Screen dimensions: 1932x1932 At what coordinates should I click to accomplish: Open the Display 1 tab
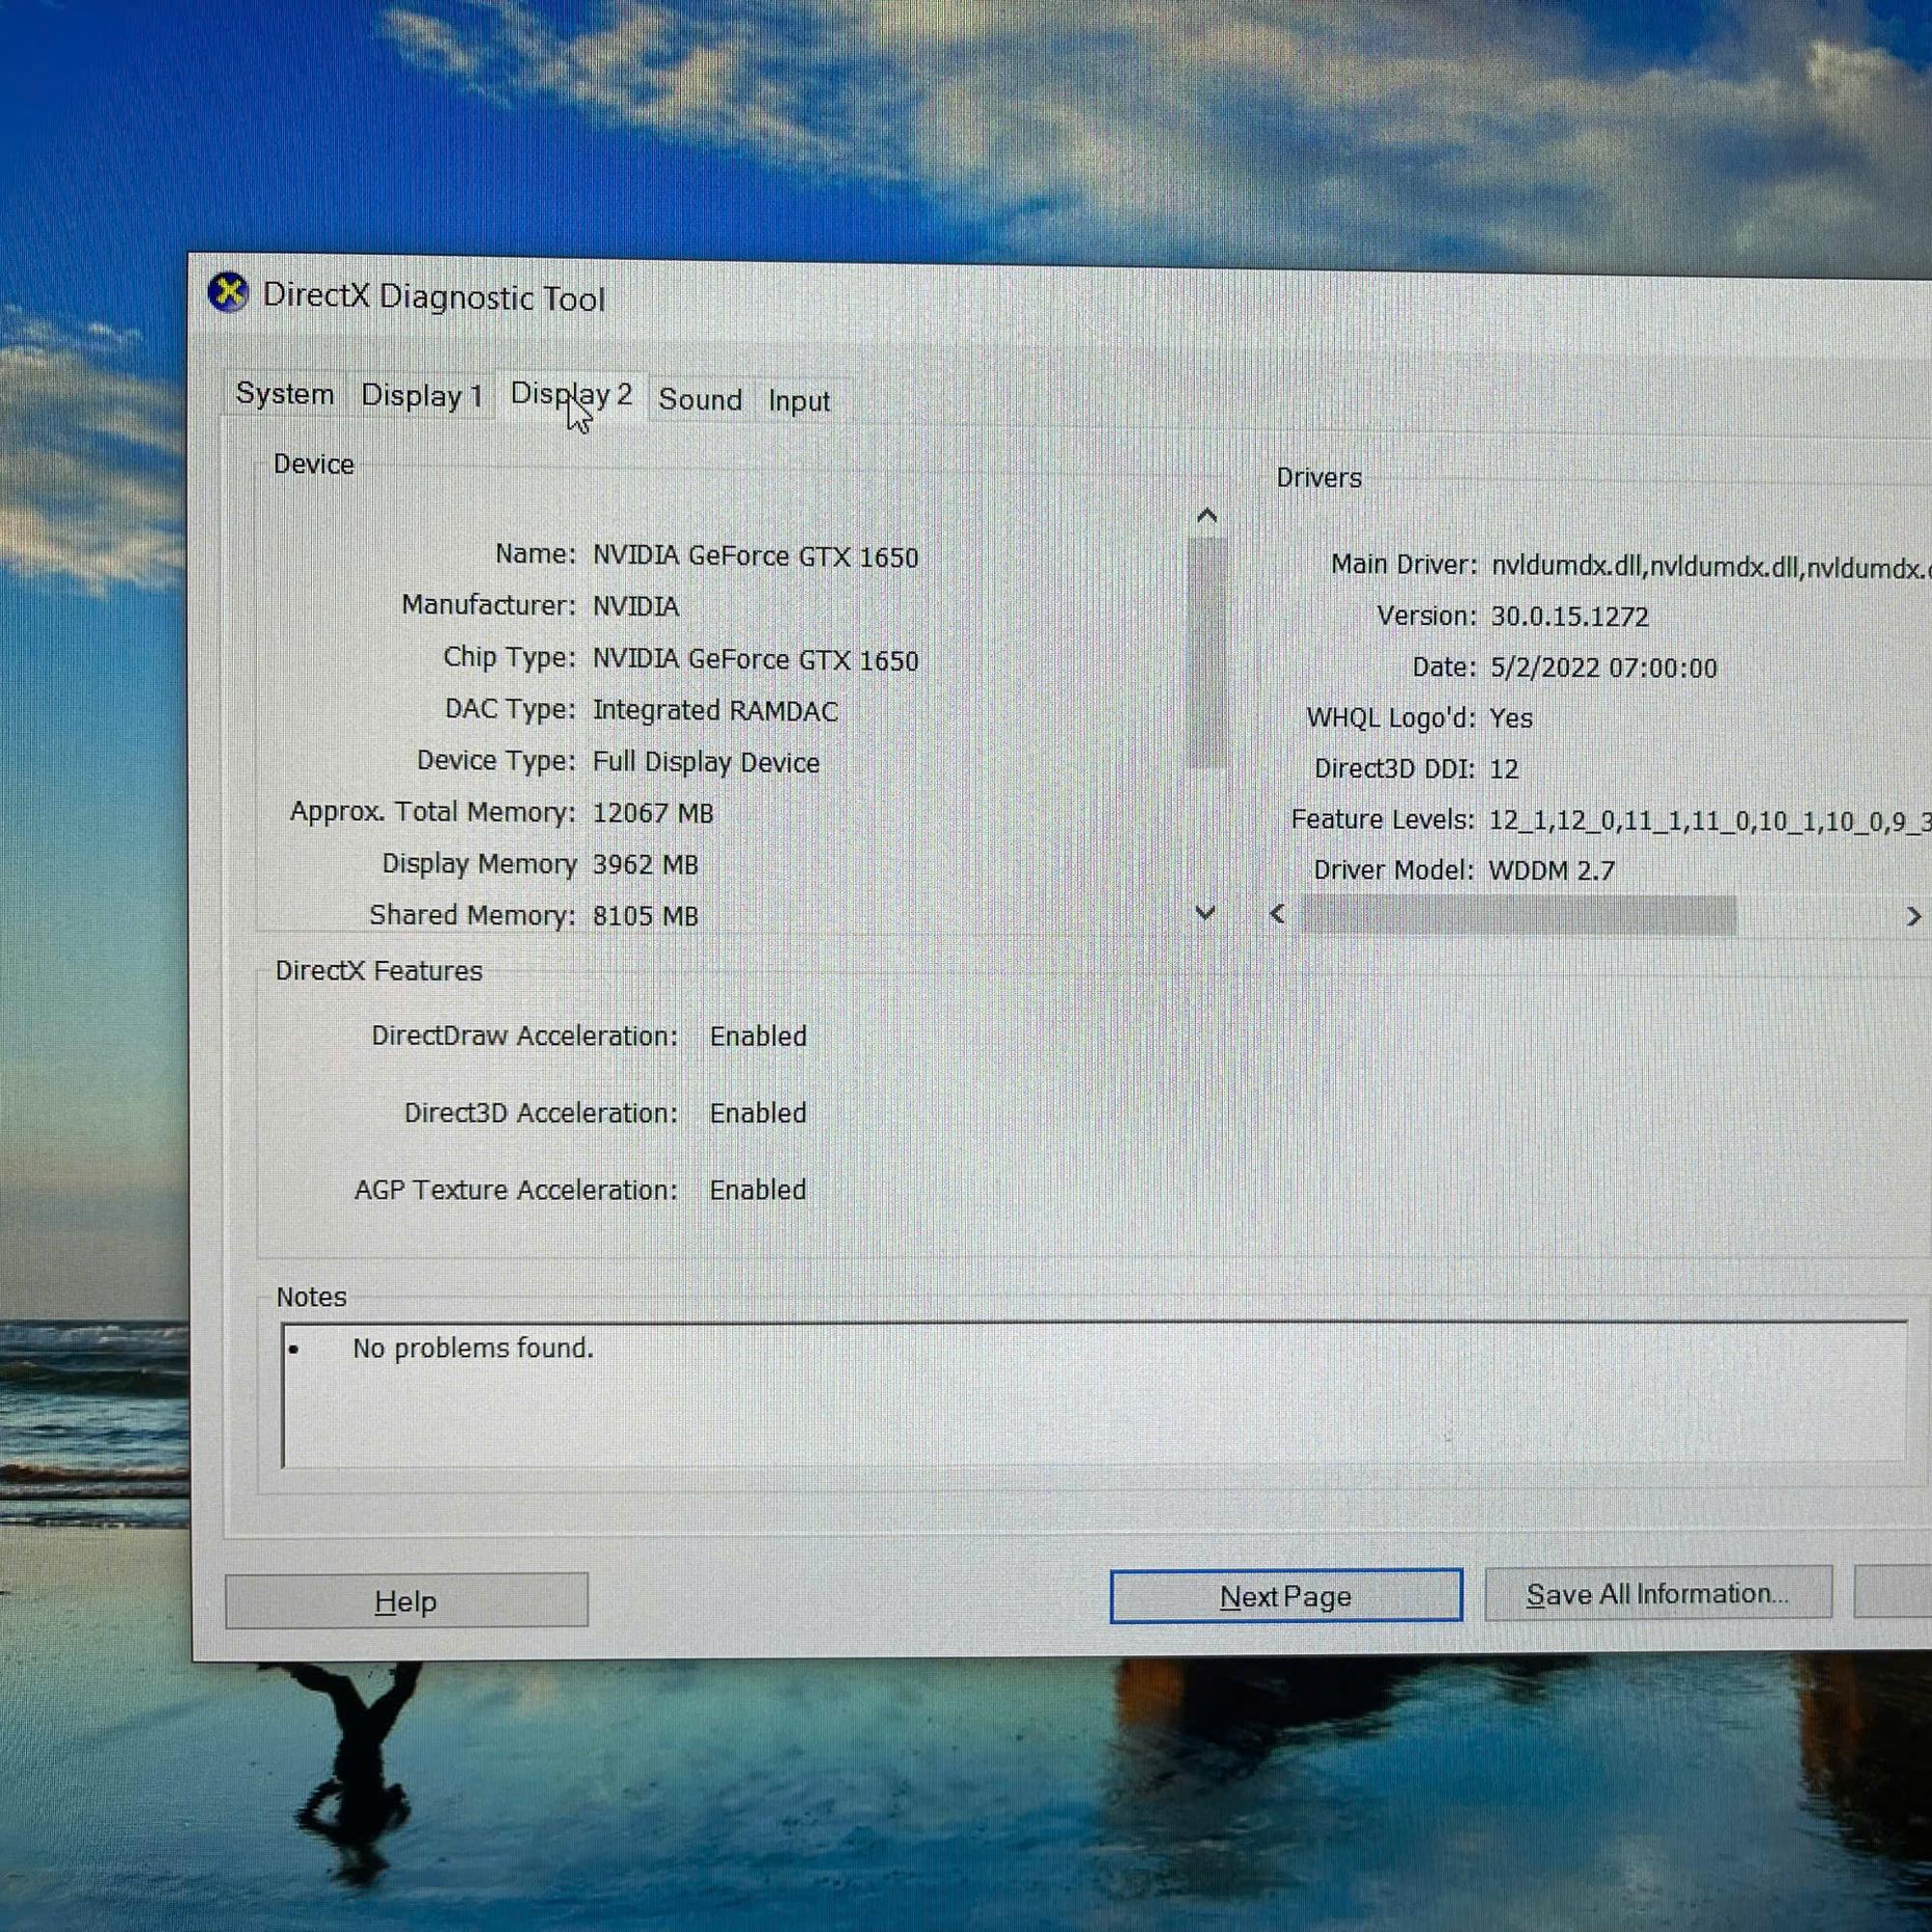click(421, 396)
